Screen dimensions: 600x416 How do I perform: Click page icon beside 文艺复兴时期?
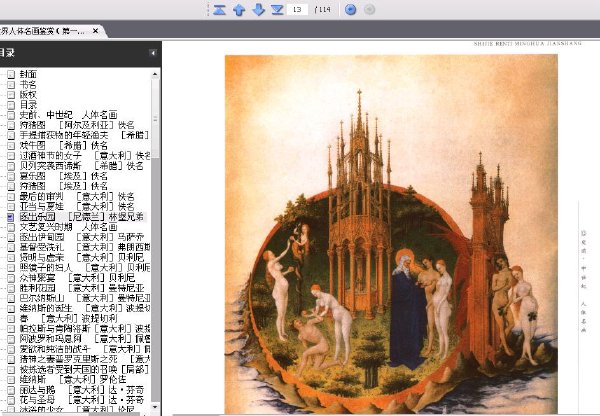coord(11,227)
